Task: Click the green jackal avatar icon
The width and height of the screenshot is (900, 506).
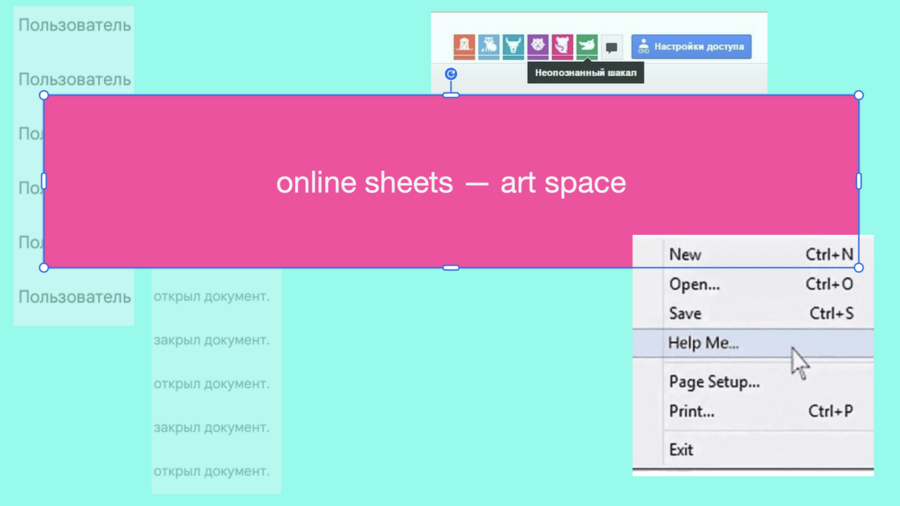Action: point(587,46)
